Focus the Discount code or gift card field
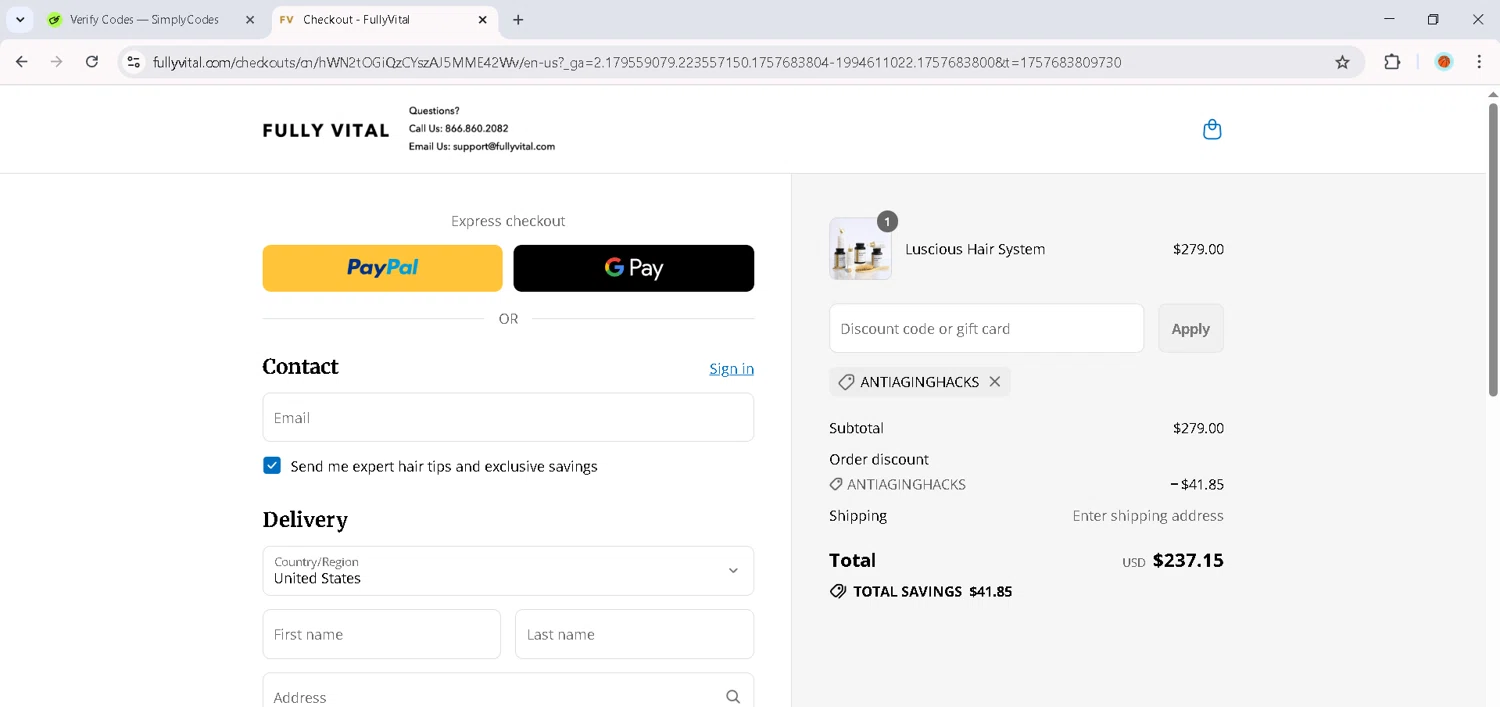Image resolution: width=1500 pixels, height=707 pixels. tap(986, 329)
